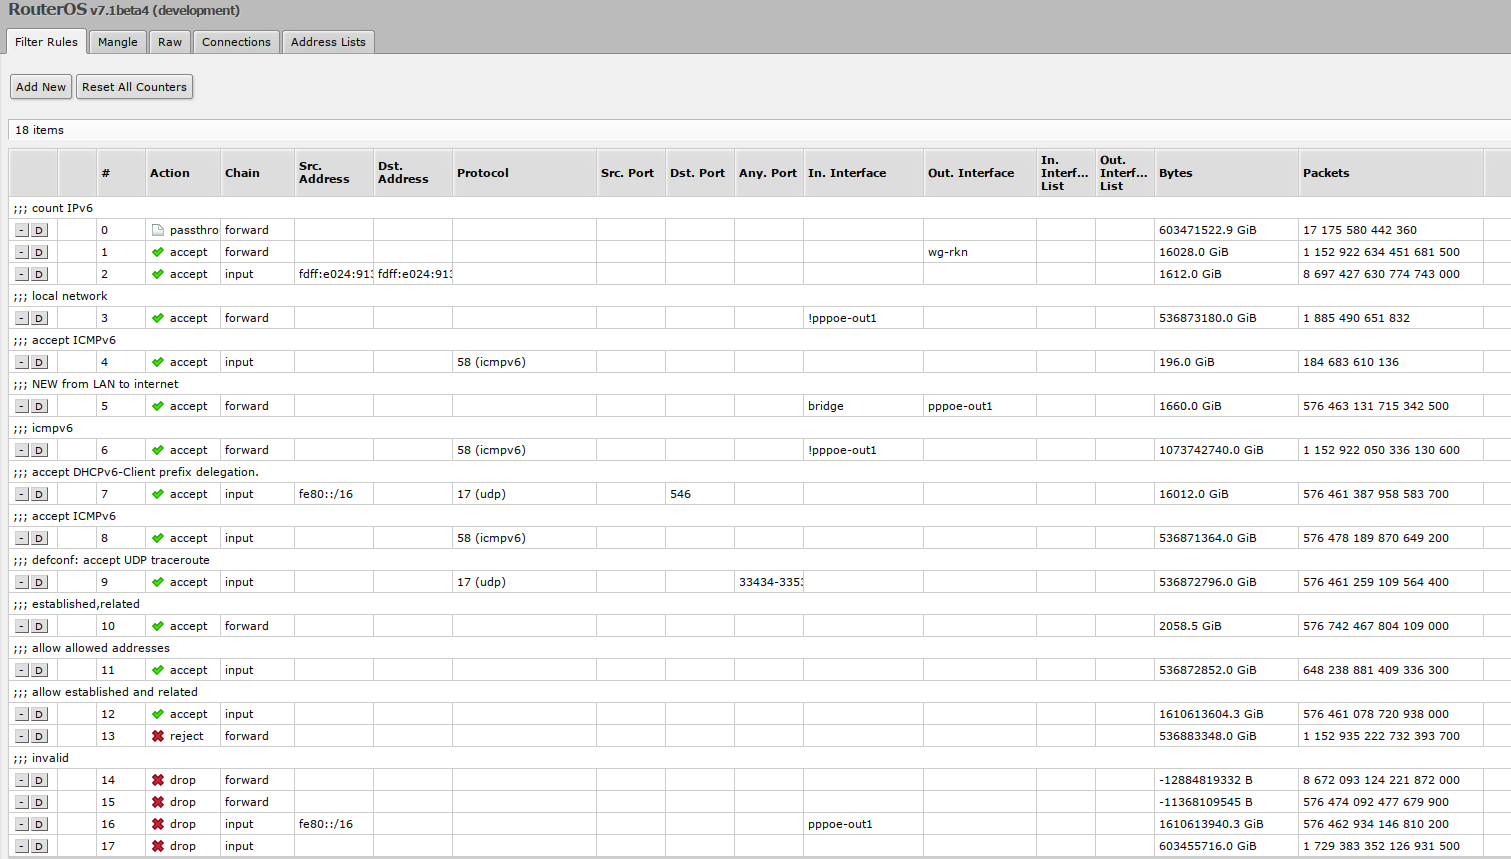Click the green accept checkmark in rule 11
Image resolution: width=1511 pixels, height=859 pixels.
[x=158, y=670]
